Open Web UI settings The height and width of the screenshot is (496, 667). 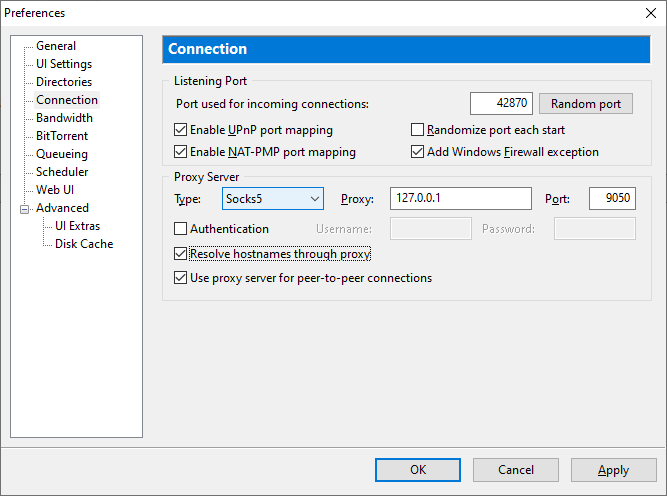point(55,190)
